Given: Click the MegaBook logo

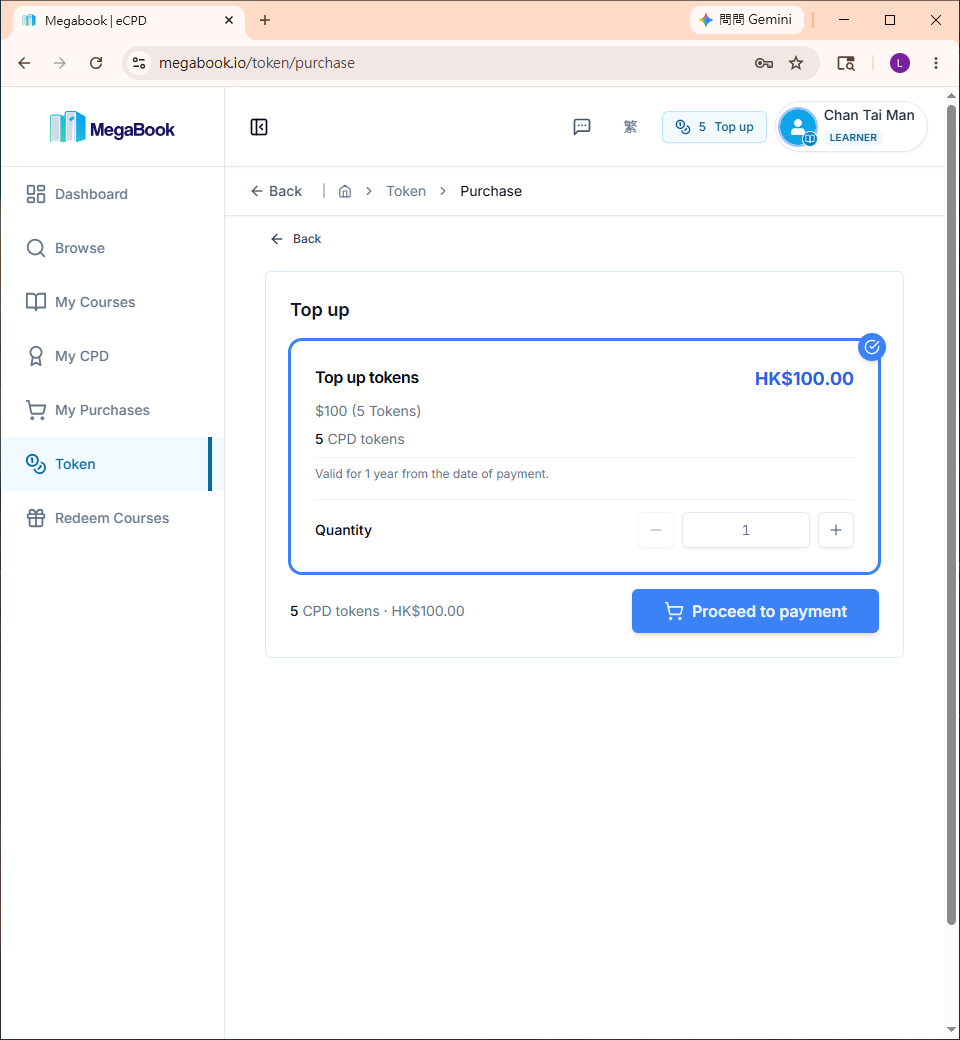Looking at the screenshot, I should tap(112, 127).
